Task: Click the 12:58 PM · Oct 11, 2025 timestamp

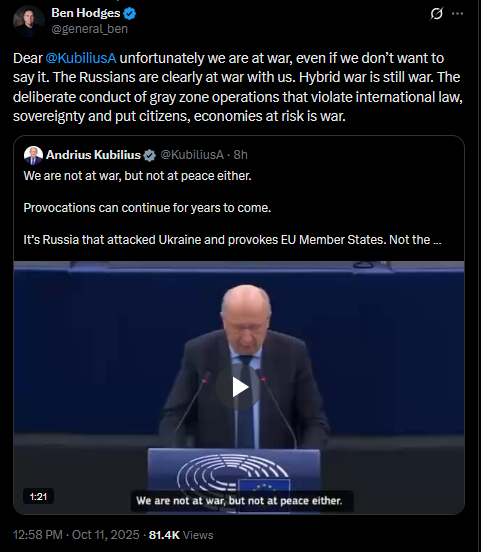Action: (76, 535)
